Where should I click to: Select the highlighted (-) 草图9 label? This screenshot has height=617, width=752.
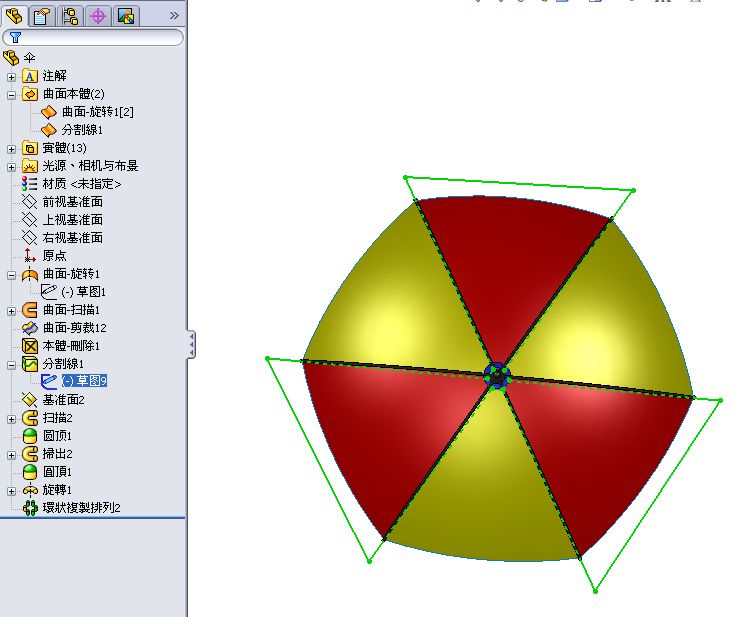click(84, 381)
